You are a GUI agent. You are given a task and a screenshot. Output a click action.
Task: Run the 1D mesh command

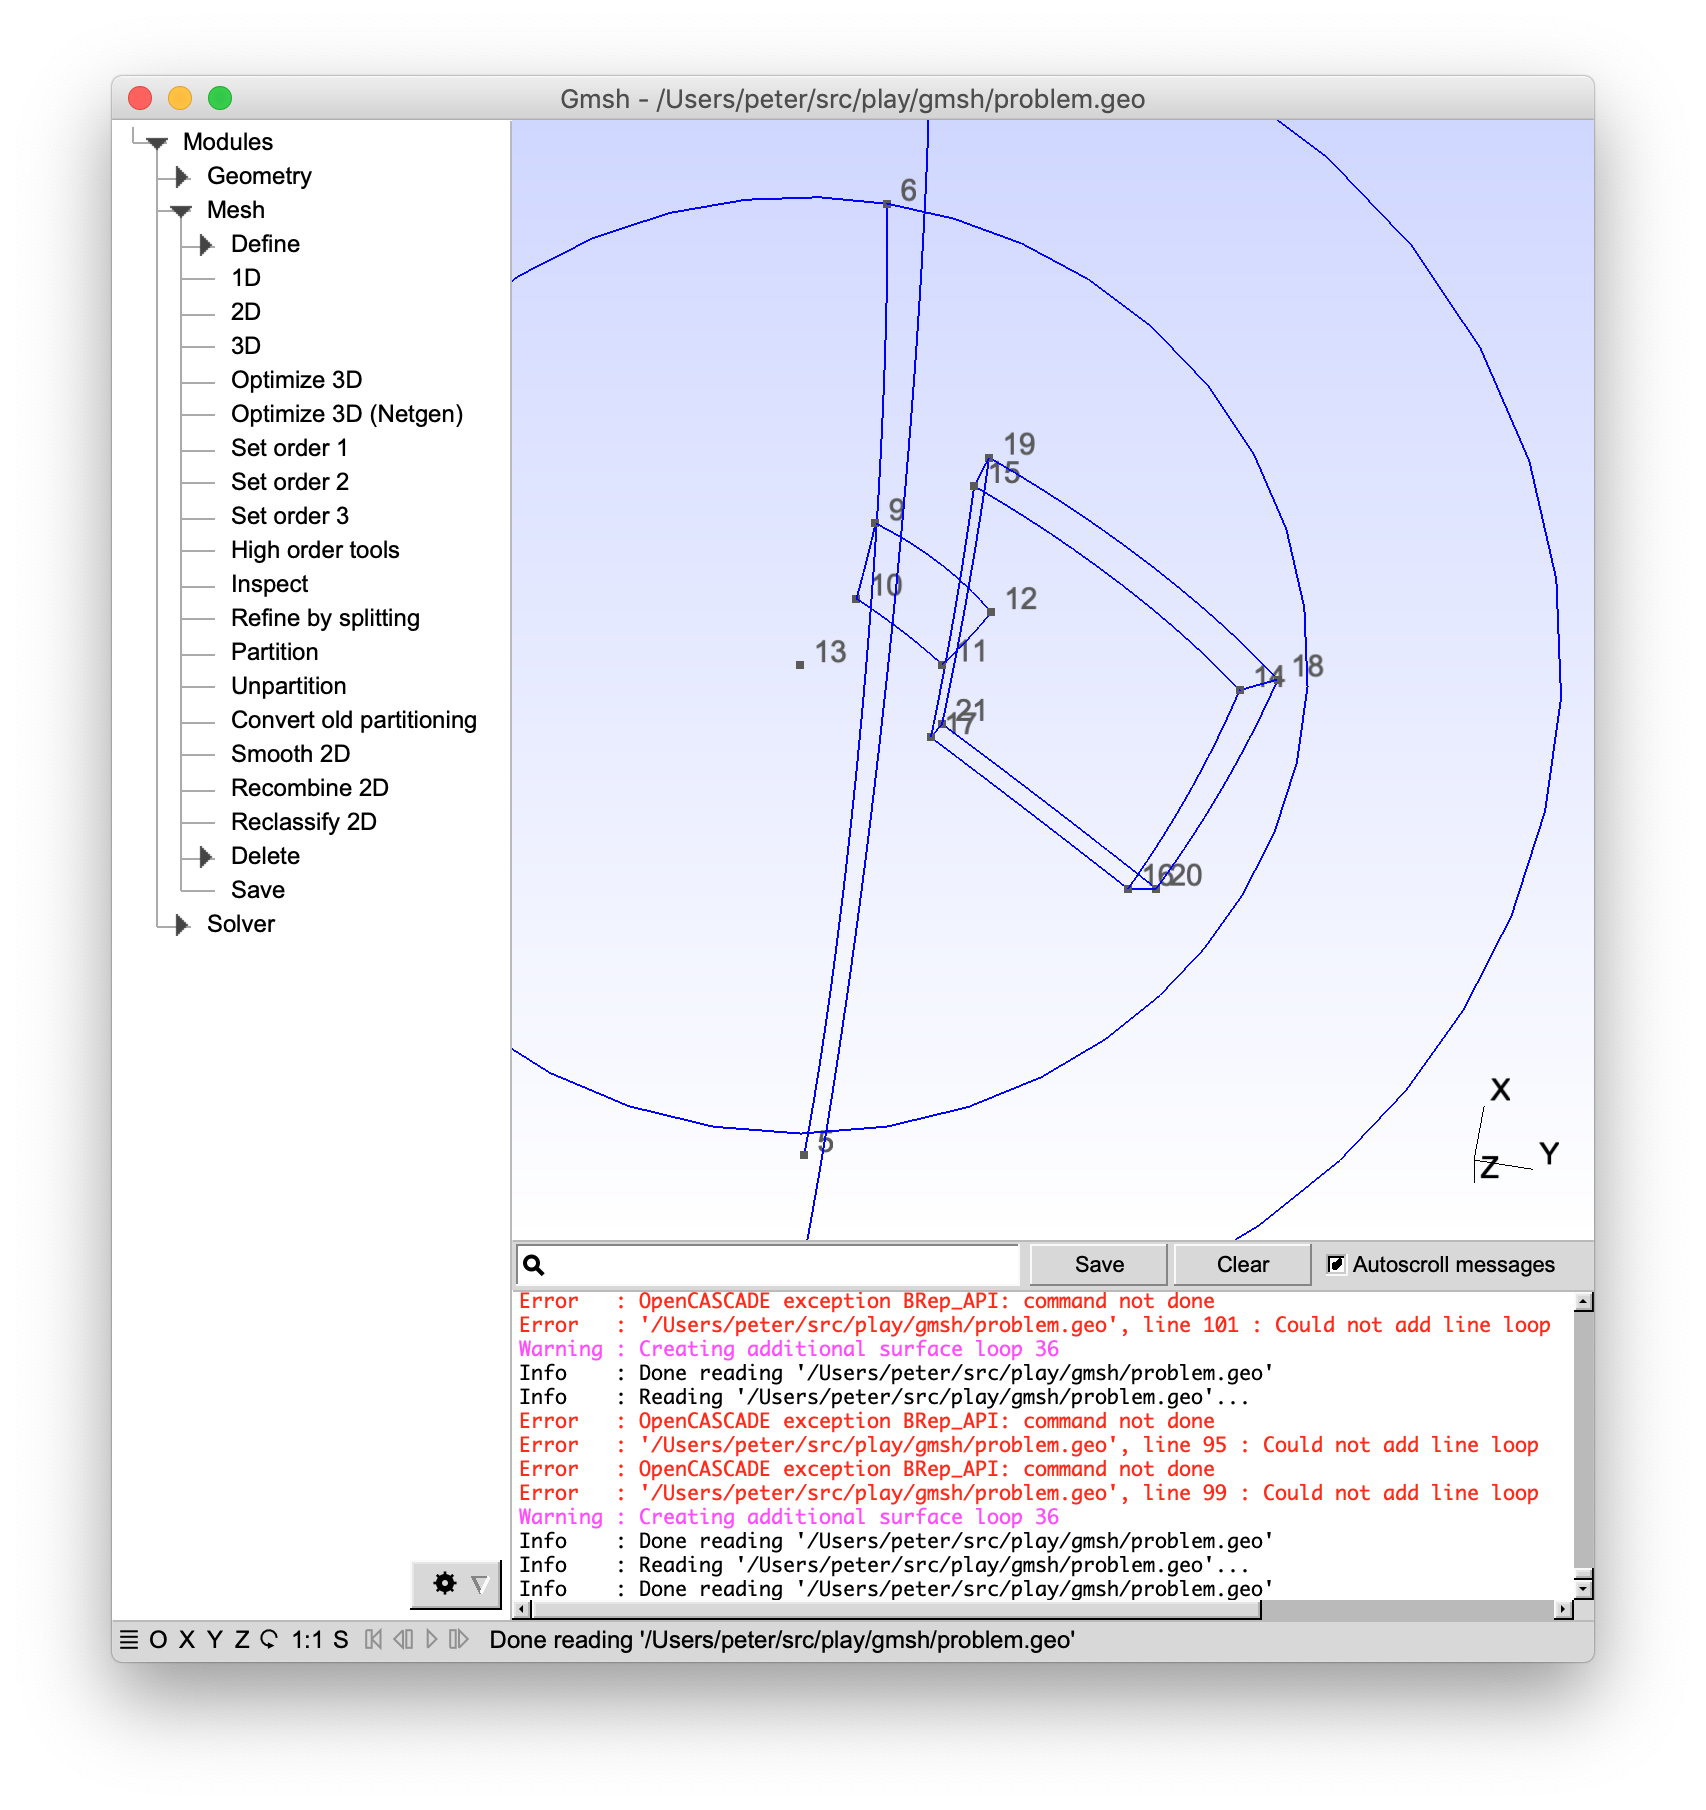[246, 278]
